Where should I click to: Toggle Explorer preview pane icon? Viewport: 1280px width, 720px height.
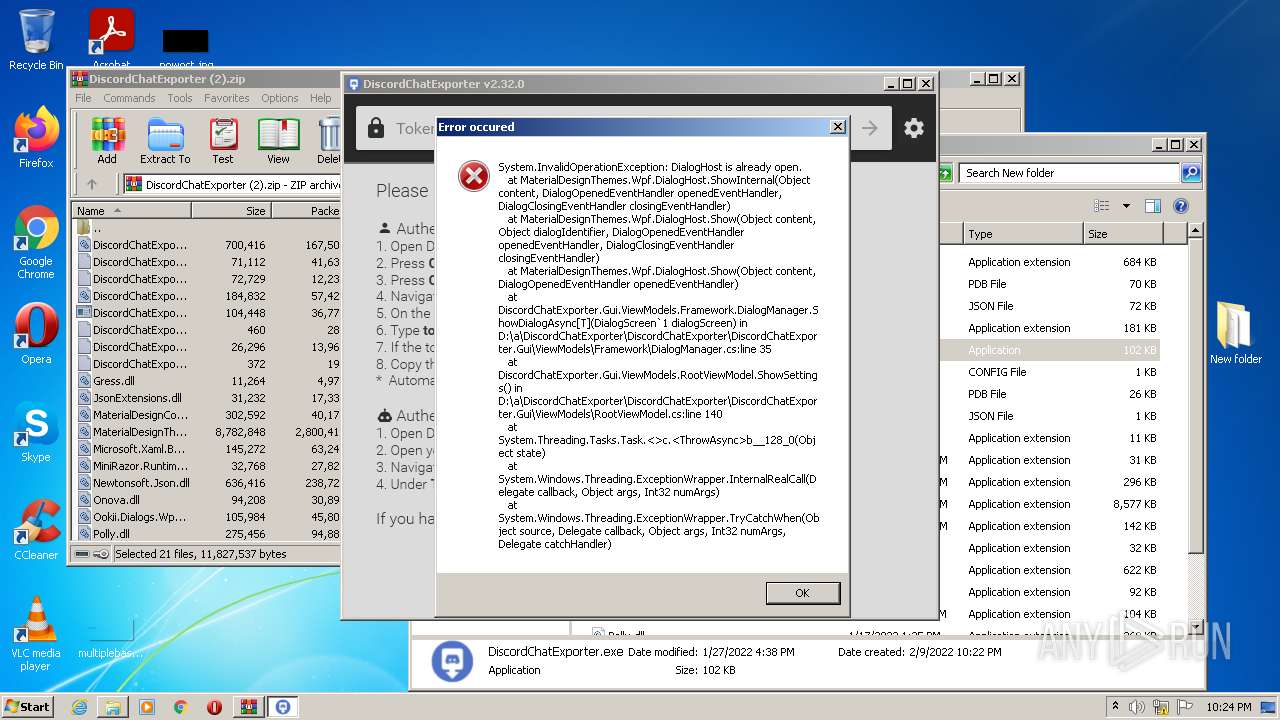tap(1152, 206)
